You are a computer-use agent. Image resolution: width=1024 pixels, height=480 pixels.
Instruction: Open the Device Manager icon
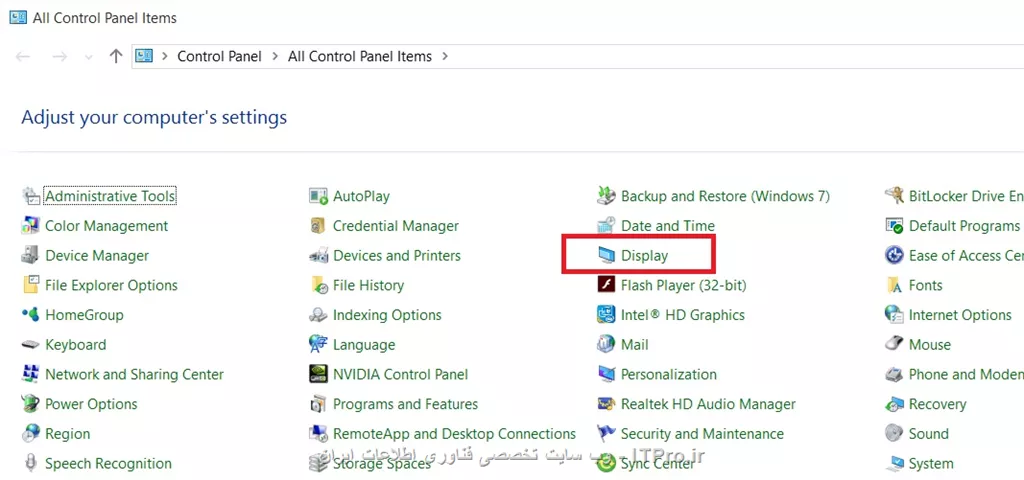(x=31, y=255)
